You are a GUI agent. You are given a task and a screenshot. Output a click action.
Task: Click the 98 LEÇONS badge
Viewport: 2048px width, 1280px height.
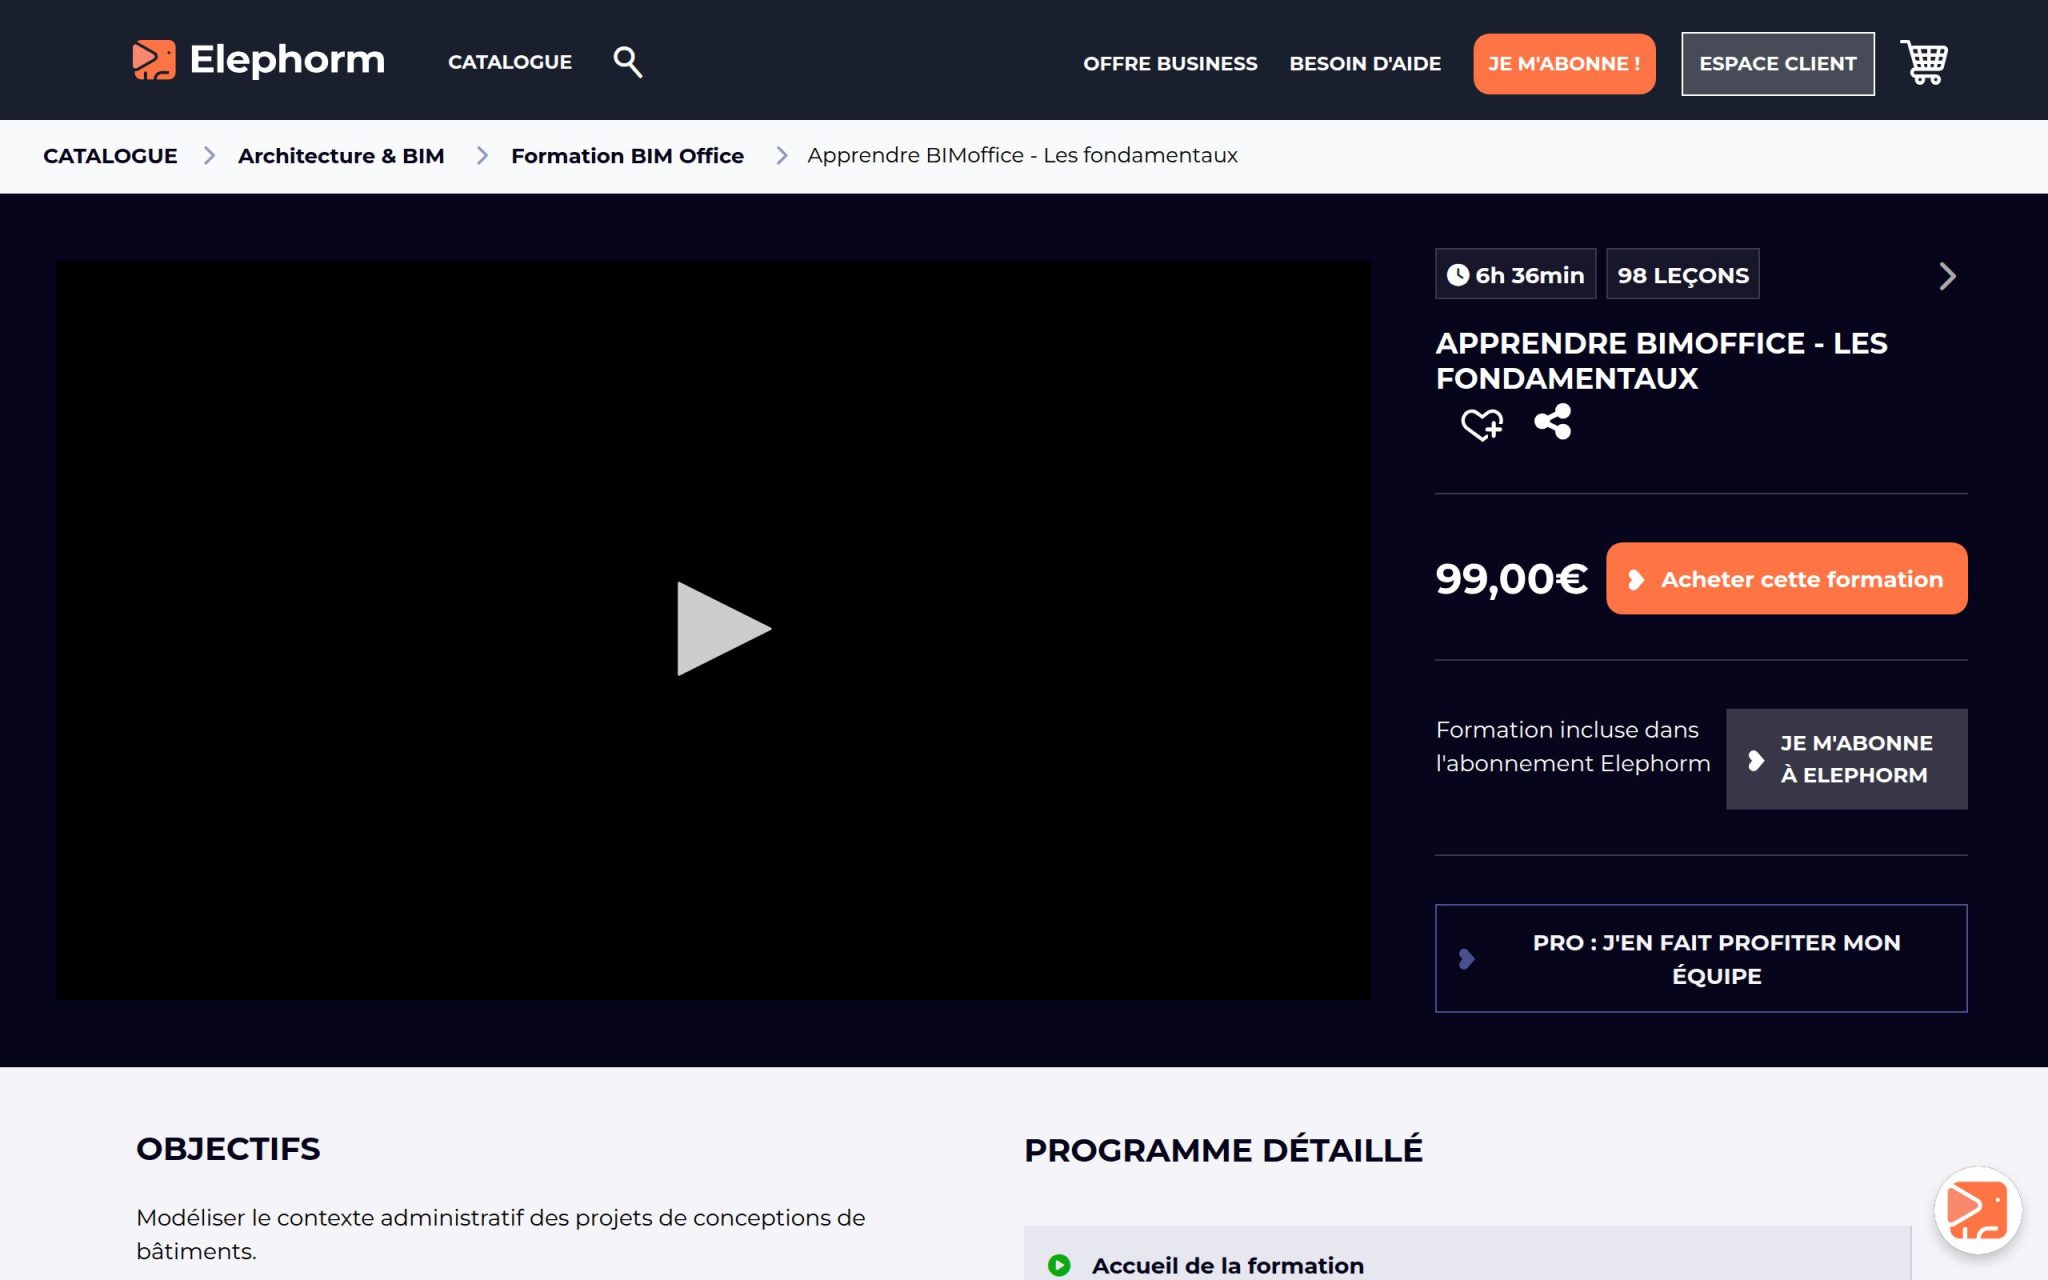point(1682,274)
